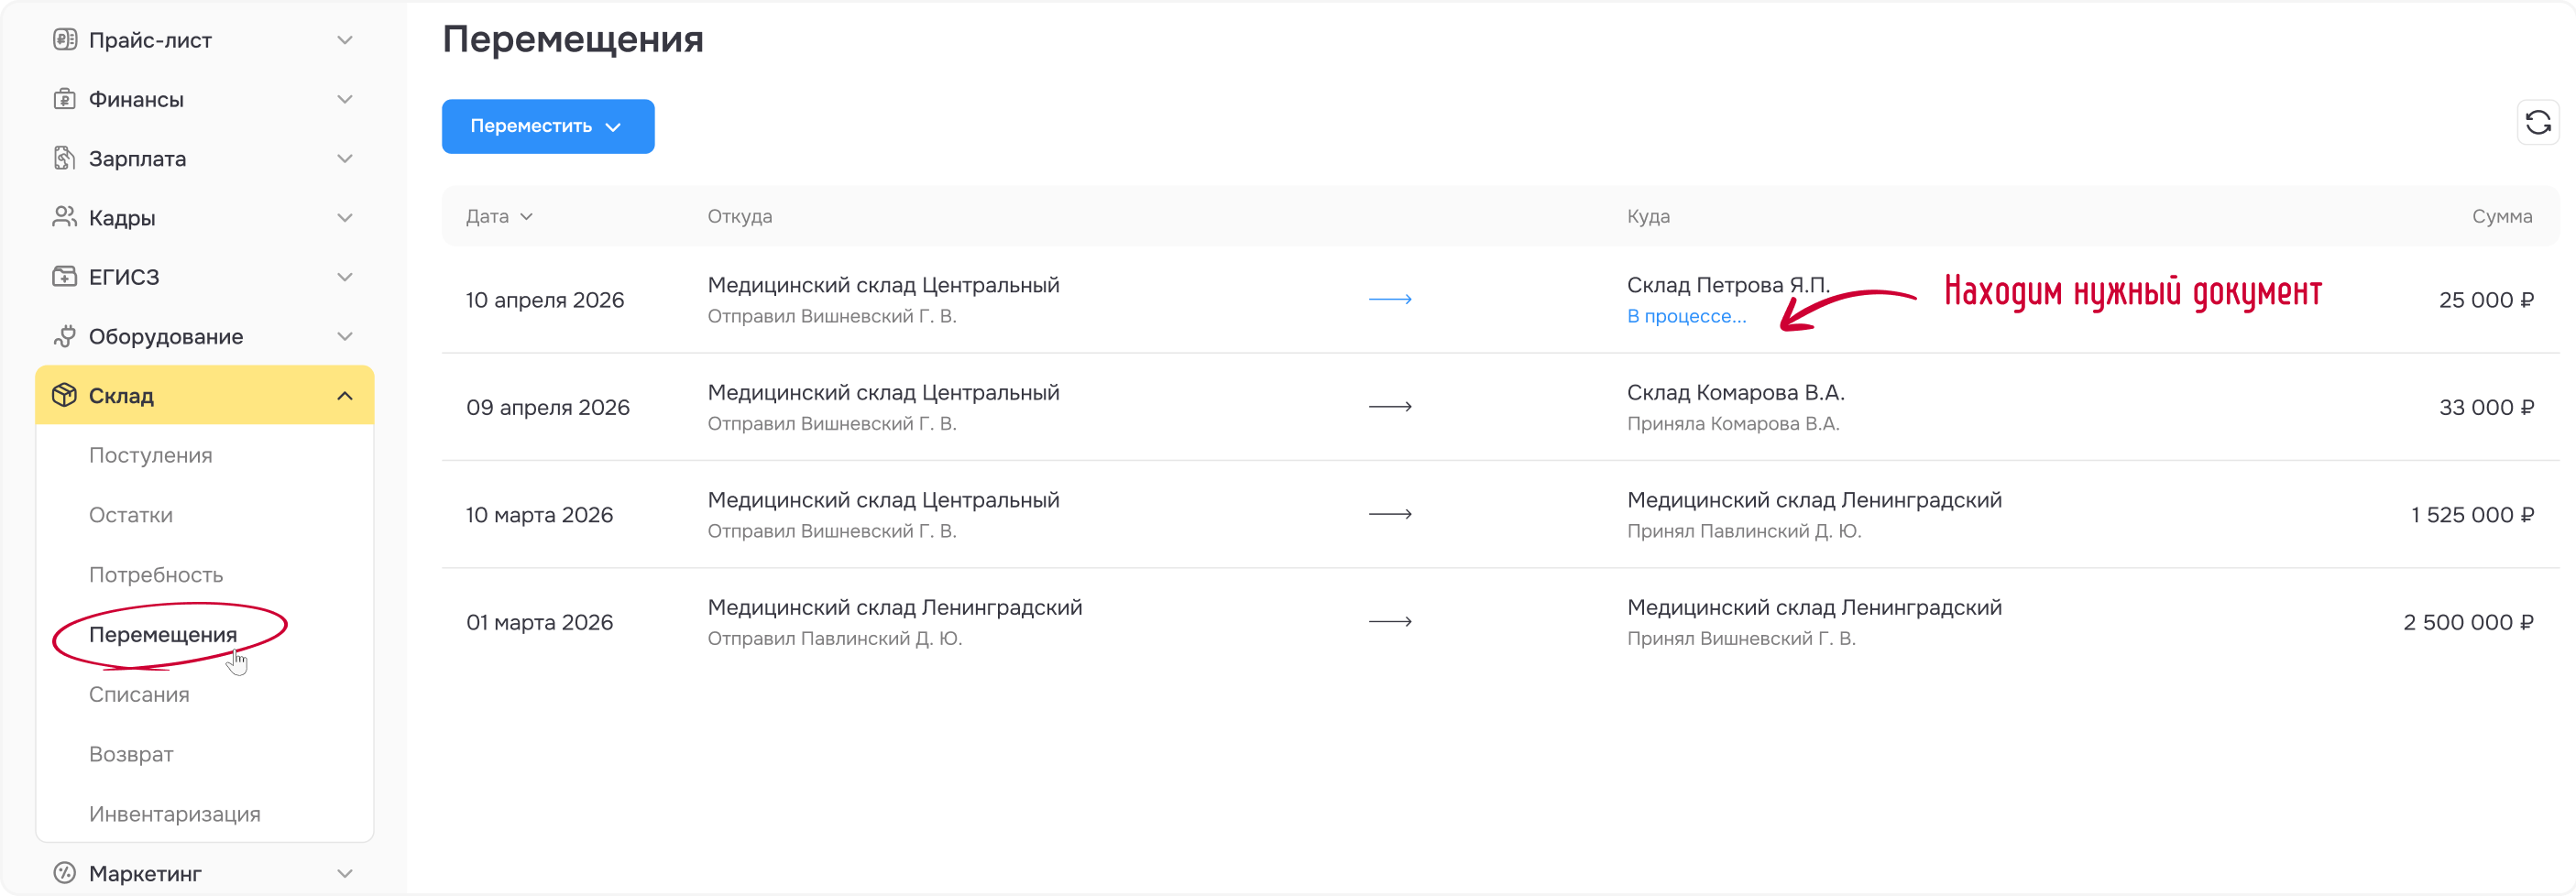Image resolution: width=2576 pixels, height=896 pixels.
Task: Open the Переместить dropdown button
Action: 548,126
